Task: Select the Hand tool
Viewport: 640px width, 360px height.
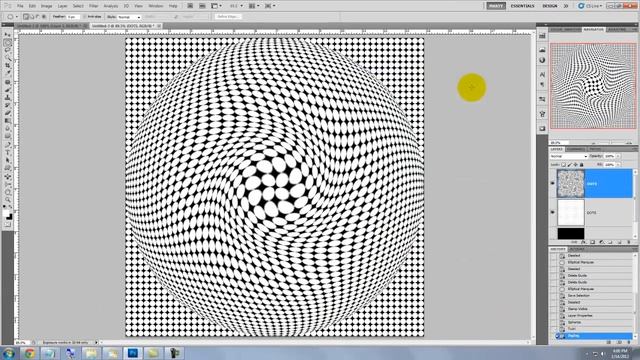Action: (x=8, y=192)
